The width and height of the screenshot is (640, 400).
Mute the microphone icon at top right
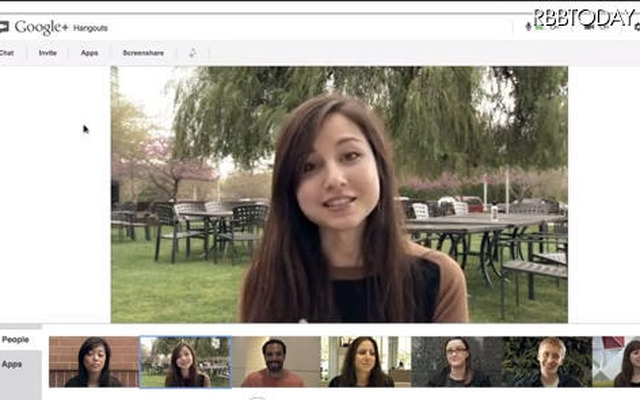click(528, 27)
